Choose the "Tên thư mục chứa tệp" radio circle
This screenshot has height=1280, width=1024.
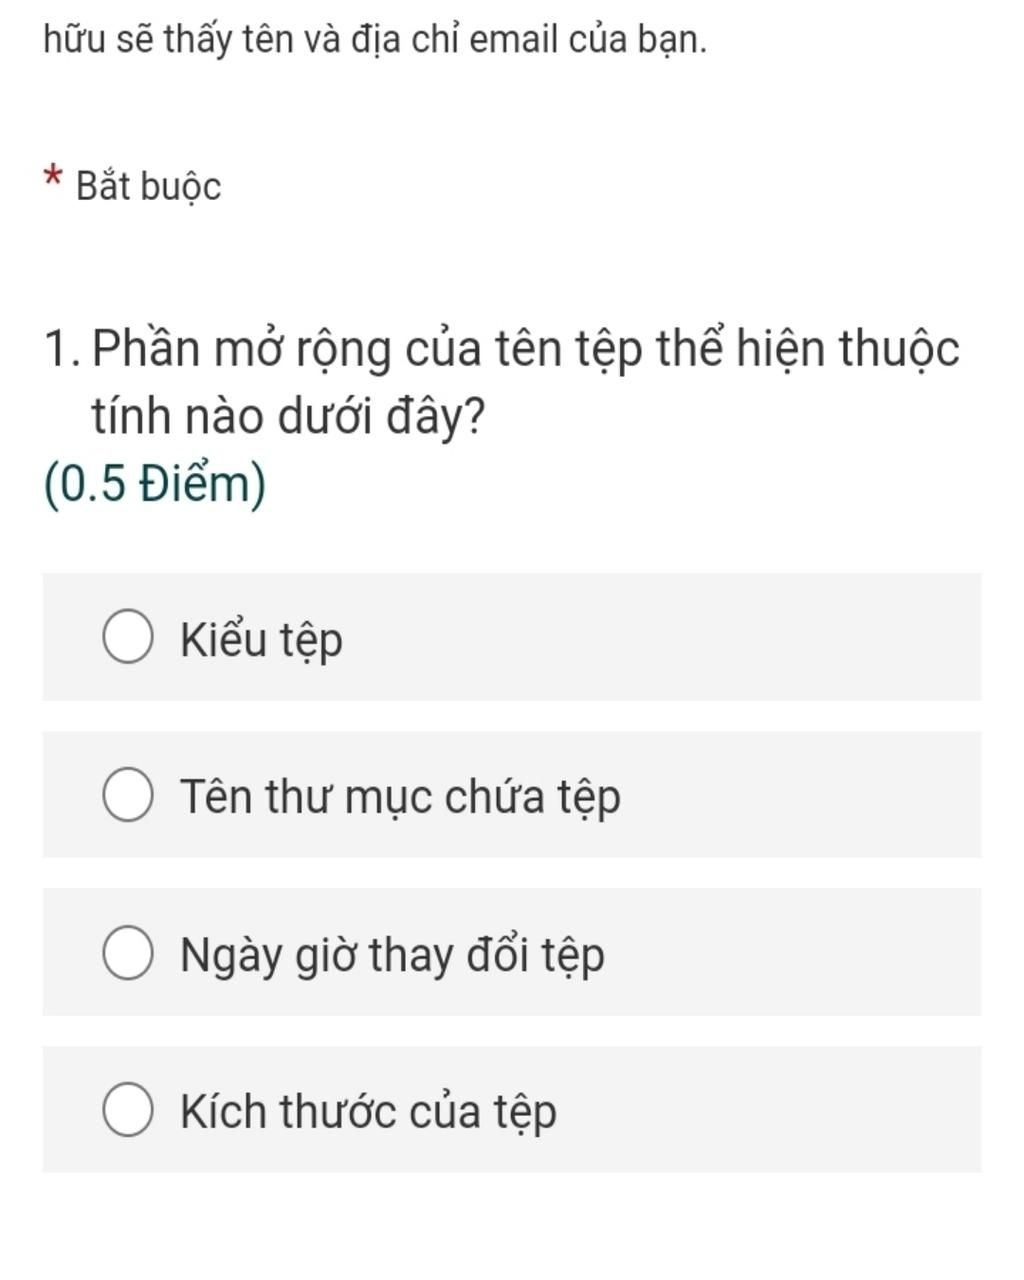(128, 795)
